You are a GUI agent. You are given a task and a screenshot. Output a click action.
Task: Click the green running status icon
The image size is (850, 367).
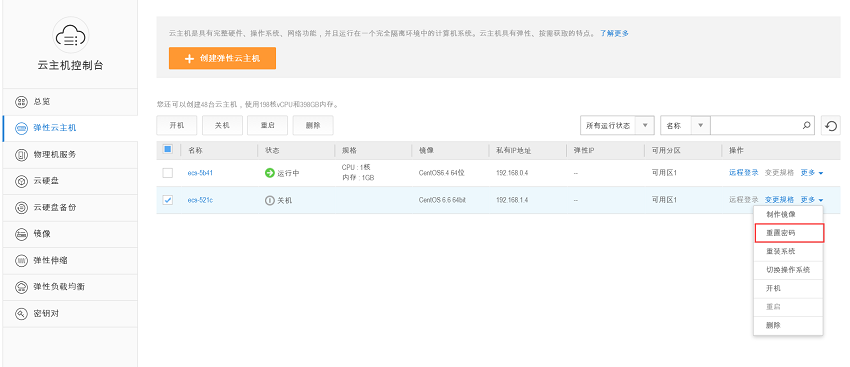[269, 173]
